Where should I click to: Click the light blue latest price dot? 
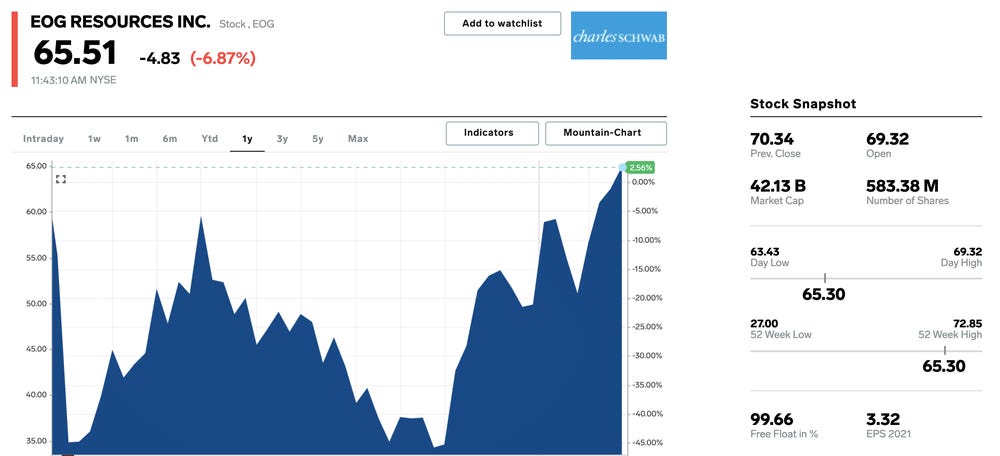[622, 167]
